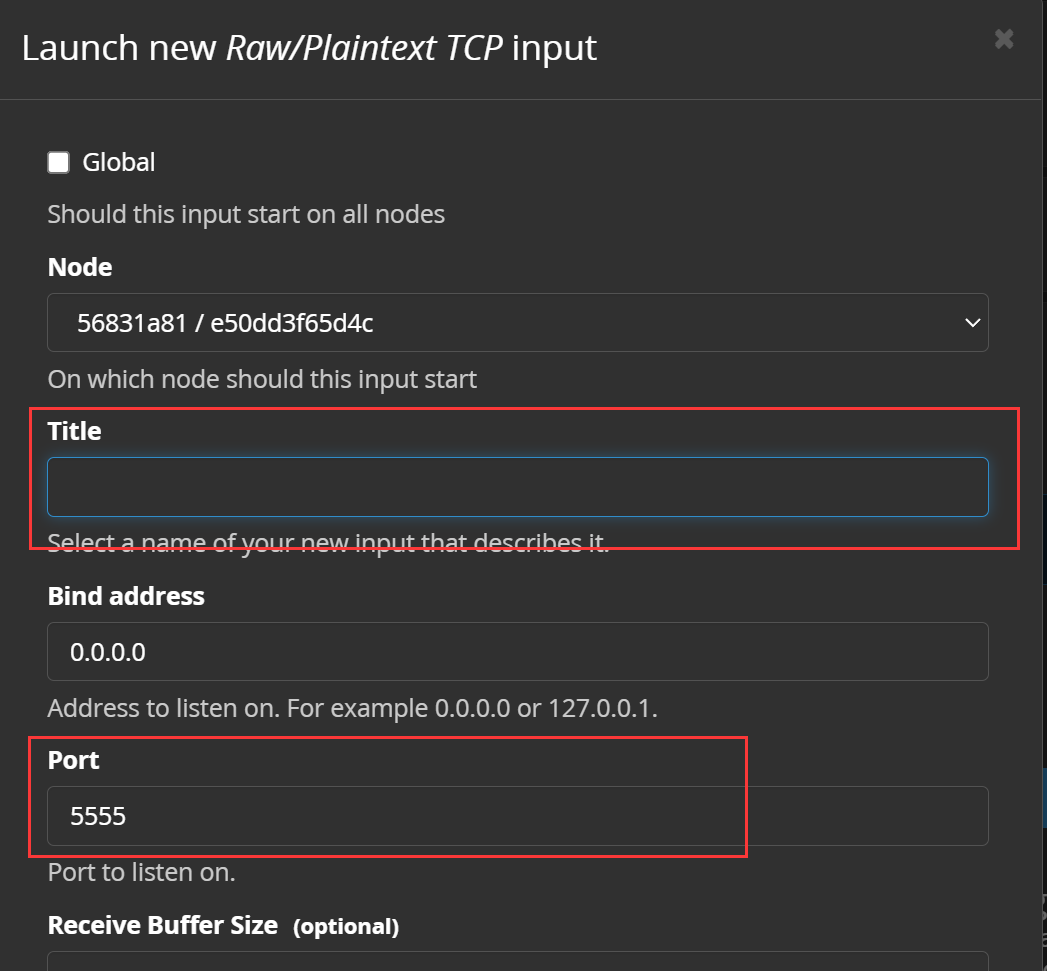Open the Node selection dropdown
This screenshot has height=971, width=1047.
point(517,323)
